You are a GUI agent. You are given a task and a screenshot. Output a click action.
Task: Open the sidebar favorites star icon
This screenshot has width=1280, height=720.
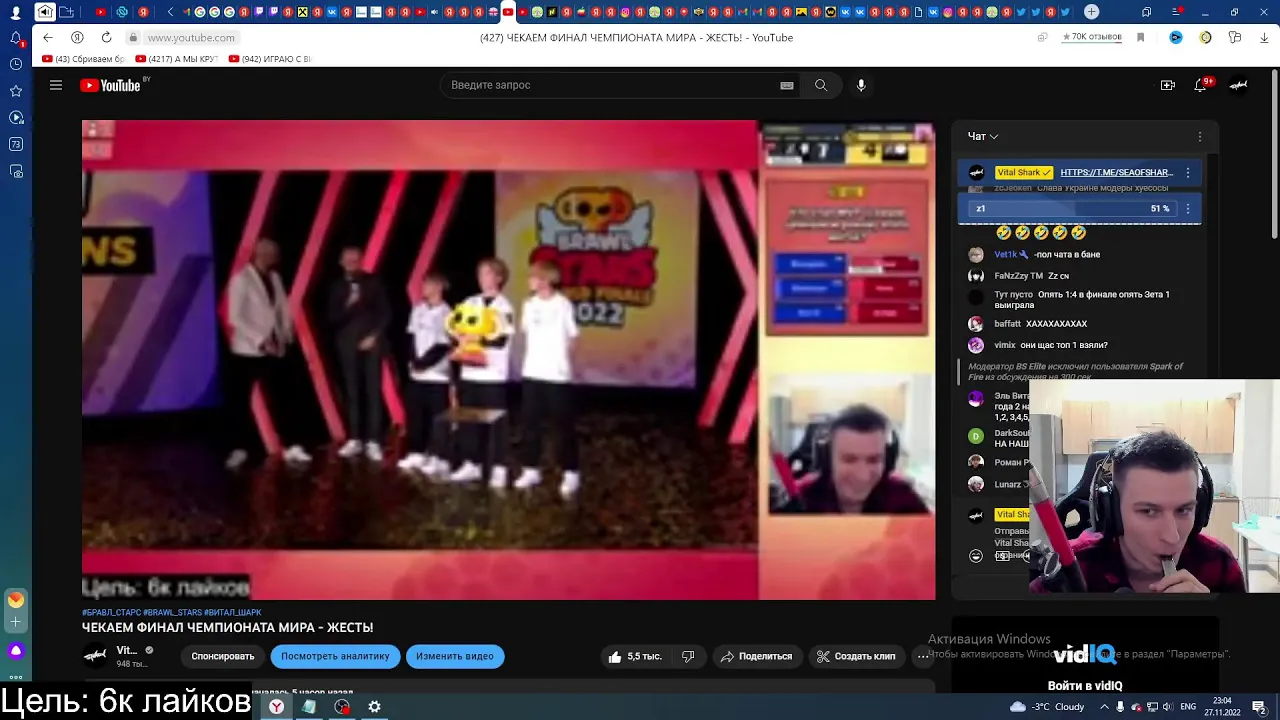(x=16, y=91)
